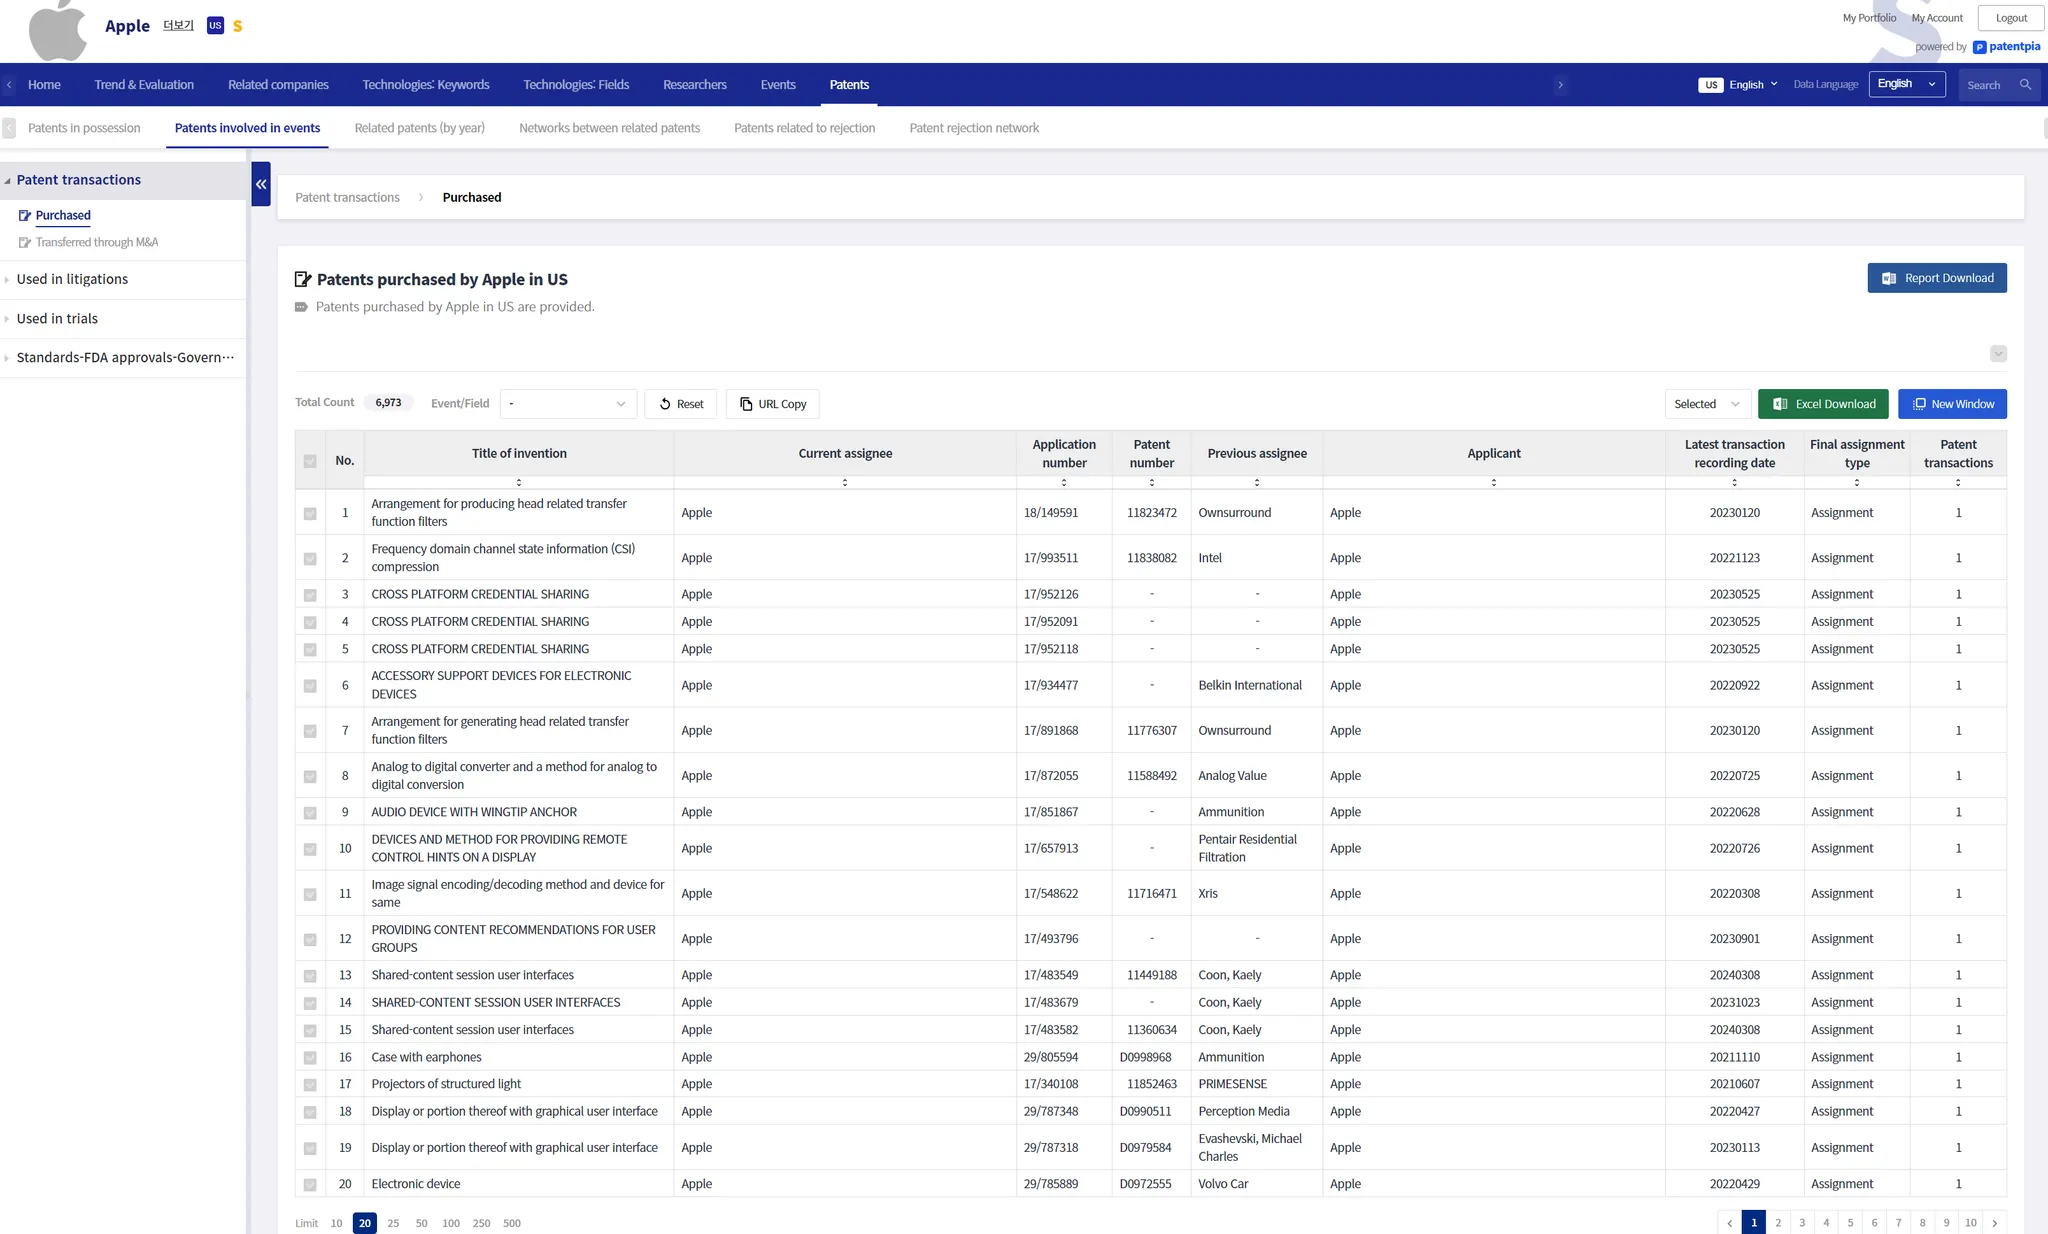
Task: Click the search magnifier icon
Action: (x=2025, y=85)
